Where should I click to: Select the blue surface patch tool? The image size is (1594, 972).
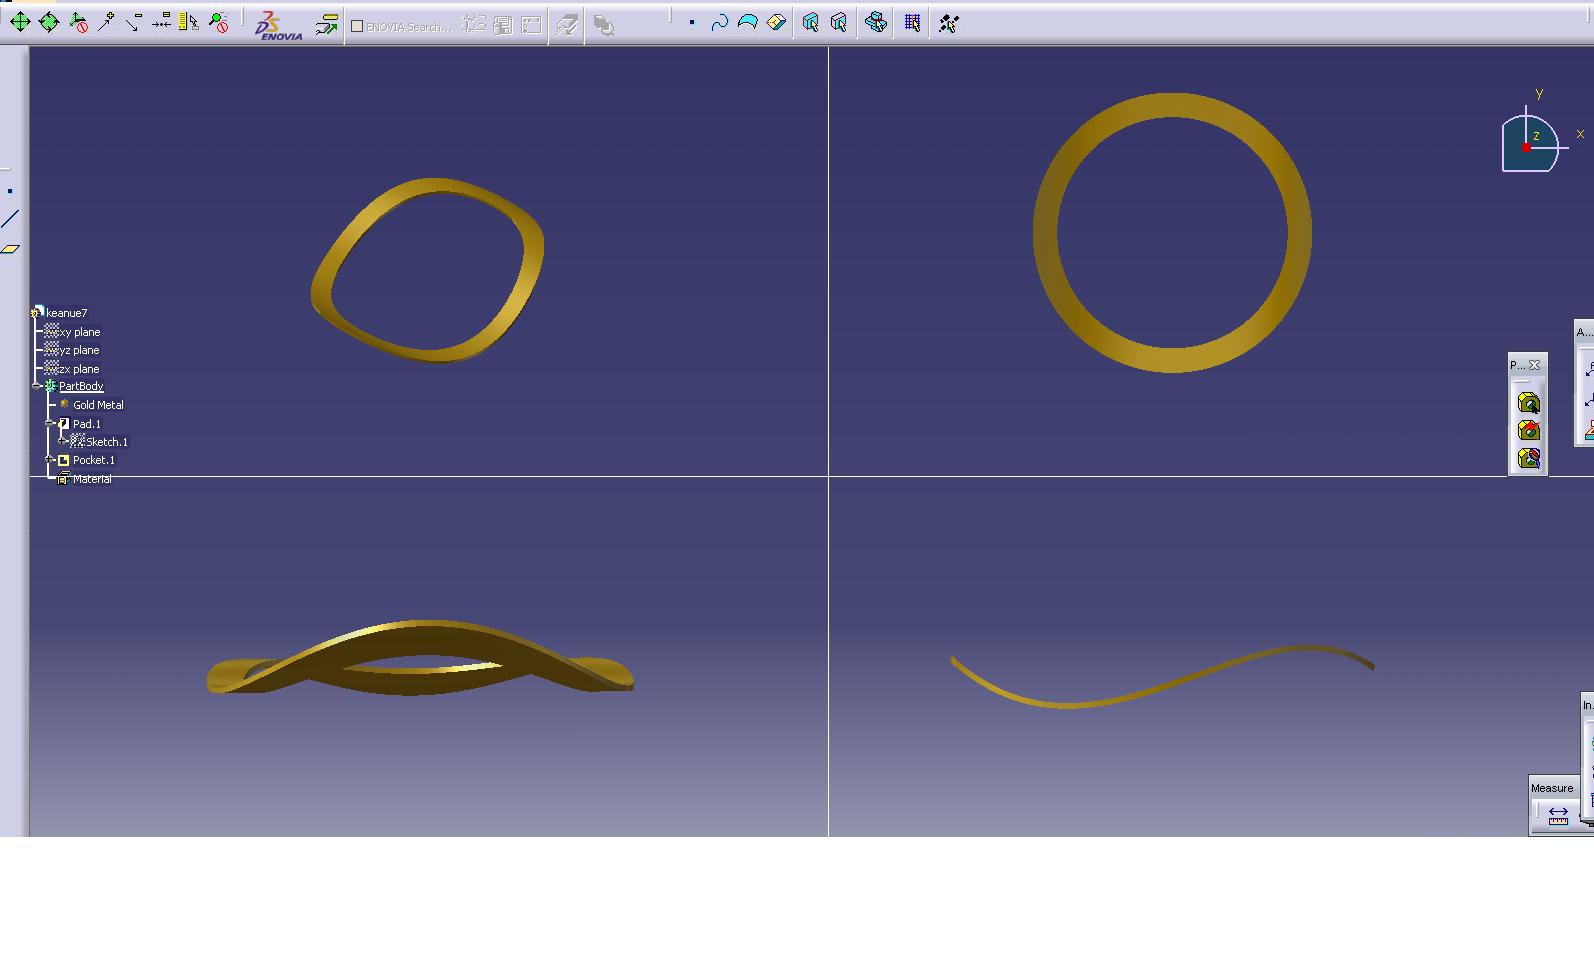point(747,22)
